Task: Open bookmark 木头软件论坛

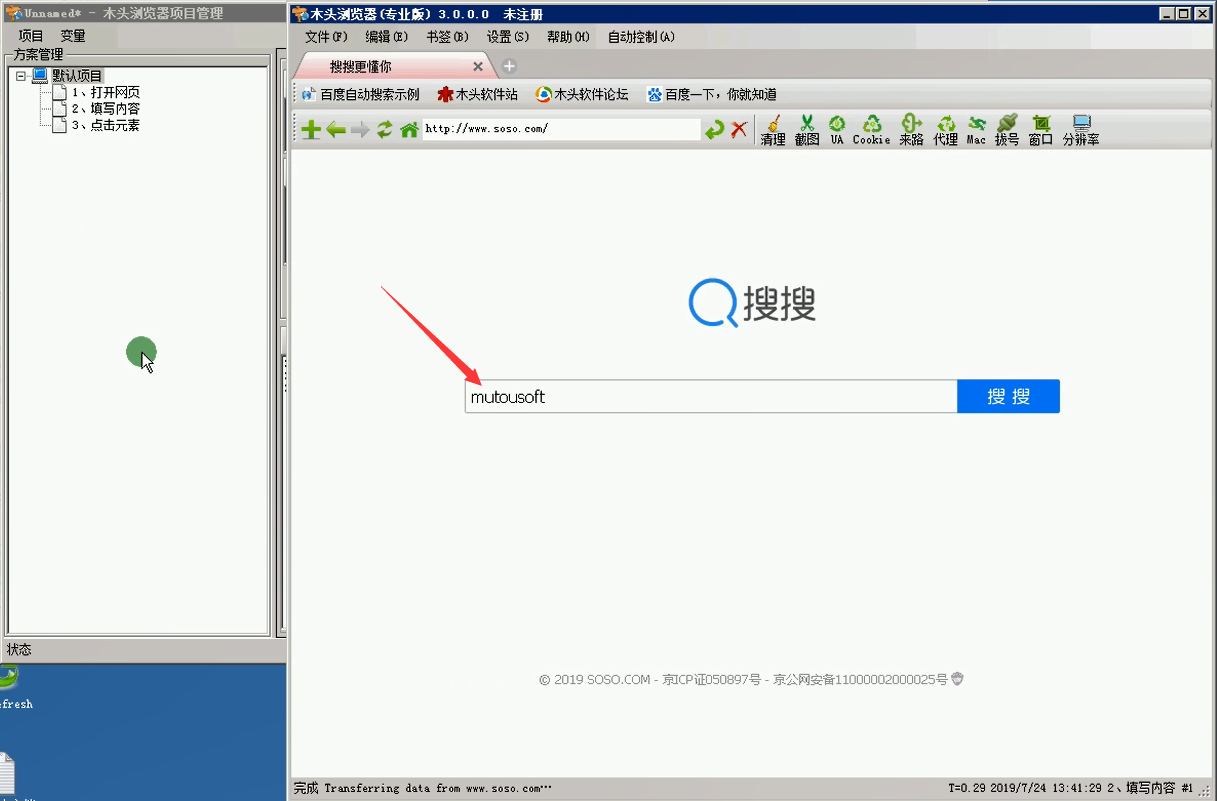Action: click(x=583, y=94)
